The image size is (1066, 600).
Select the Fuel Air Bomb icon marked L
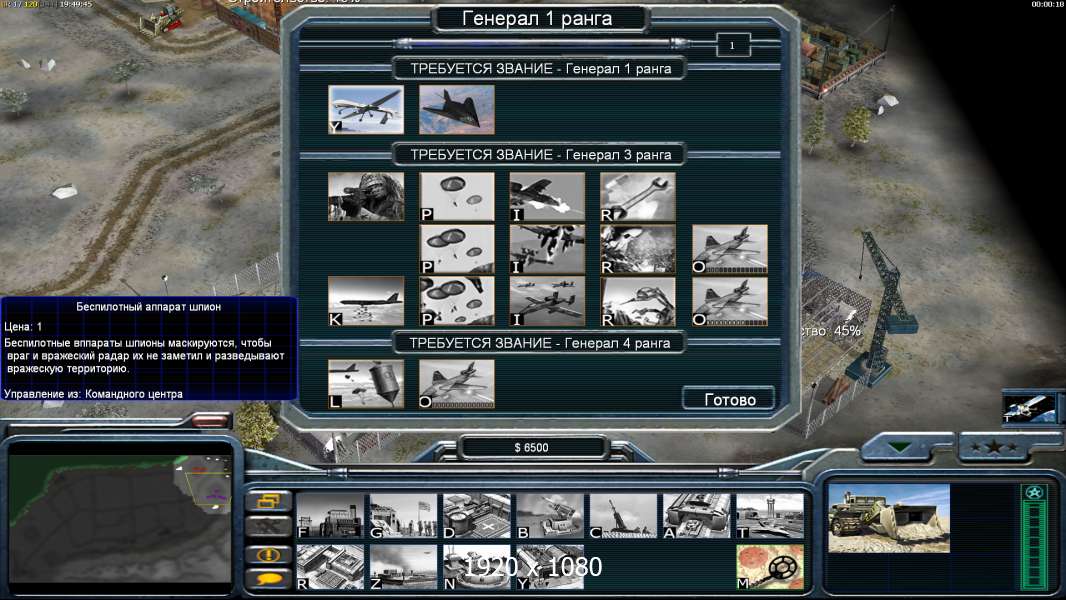(x=366, y=384)
